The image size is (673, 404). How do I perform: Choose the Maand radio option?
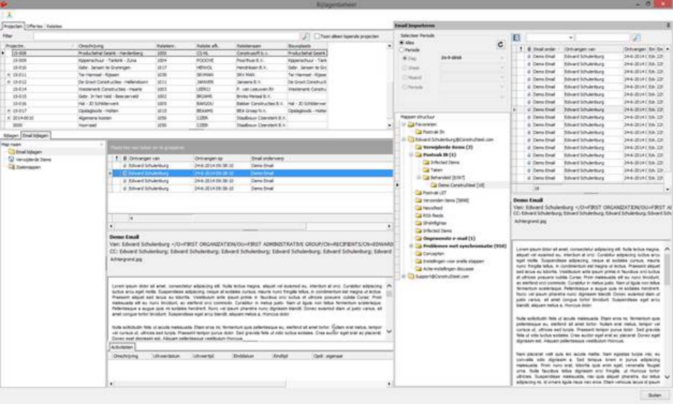(x=404, y=77)
